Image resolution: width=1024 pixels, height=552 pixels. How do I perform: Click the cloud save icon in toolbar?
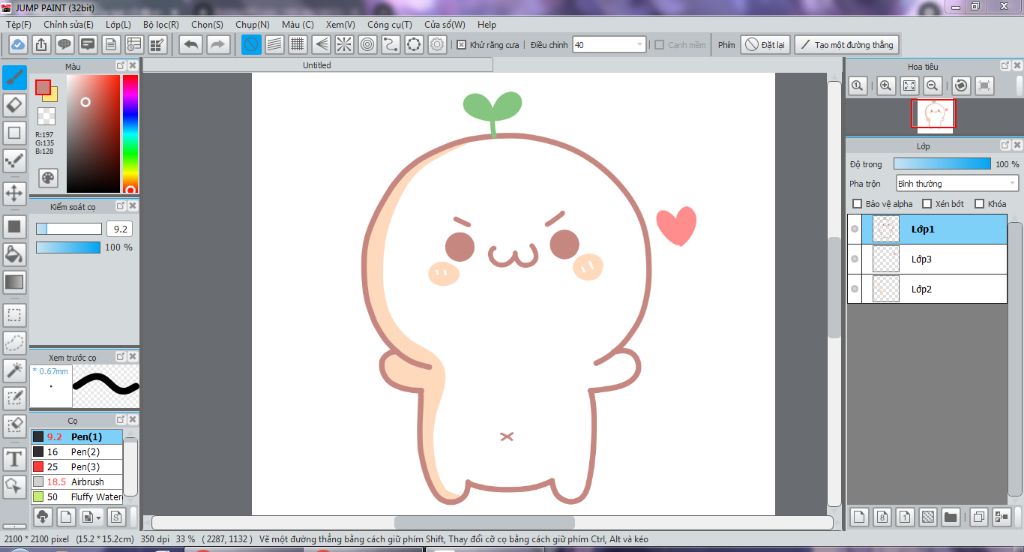click(x=18, y=44)
